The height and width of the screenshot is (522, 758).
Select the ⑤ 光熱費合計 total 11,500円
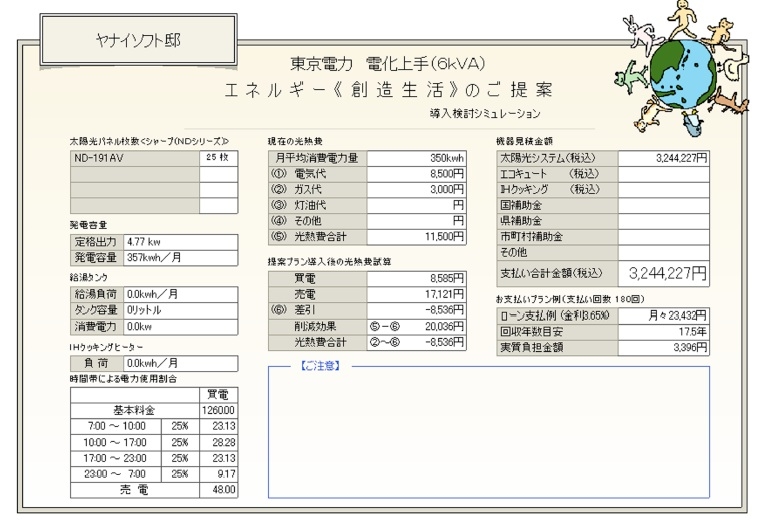click(416, 237)
